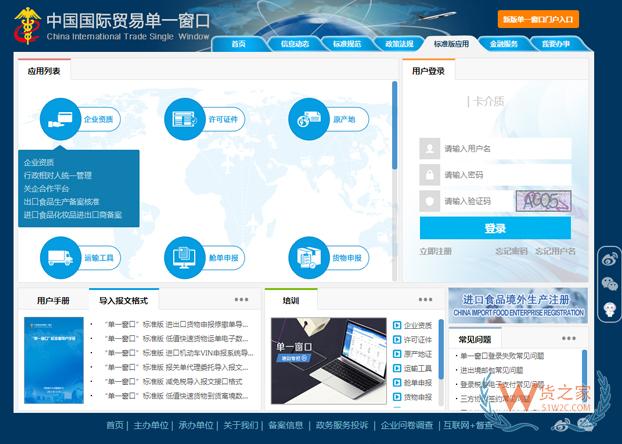Screen dimensions: 622x444
Task: Click the training 货物申报 play icon
Action: pos(397,397)
